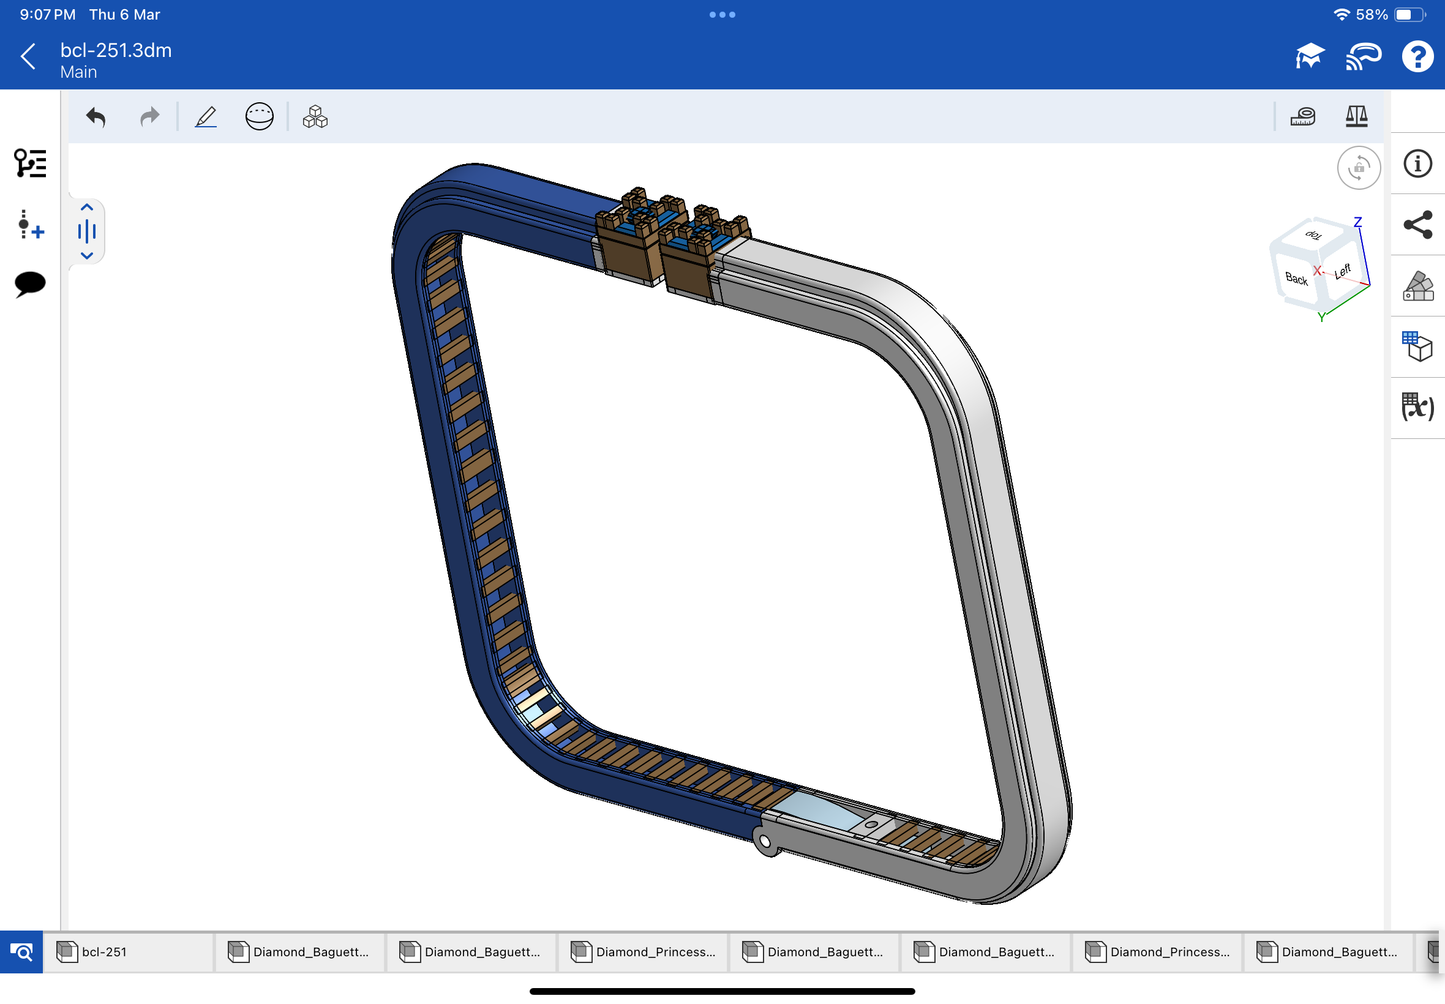Switch to the bcl-251 tab

coord(130,952)
